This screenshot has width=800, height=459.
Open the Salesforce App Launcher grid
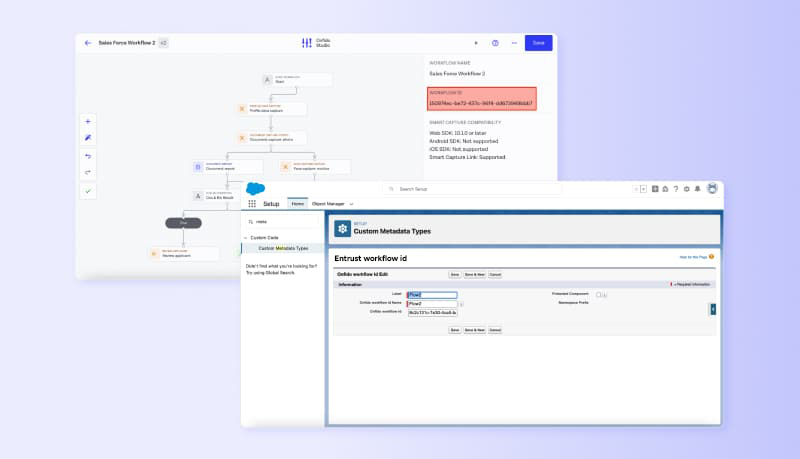click(252, 203)
